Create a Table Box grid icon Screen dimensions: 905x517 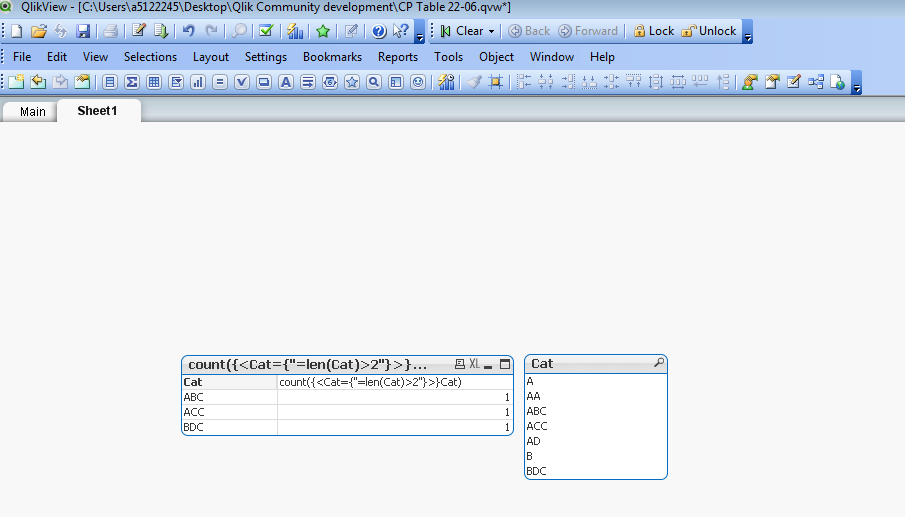pos(154,82)
